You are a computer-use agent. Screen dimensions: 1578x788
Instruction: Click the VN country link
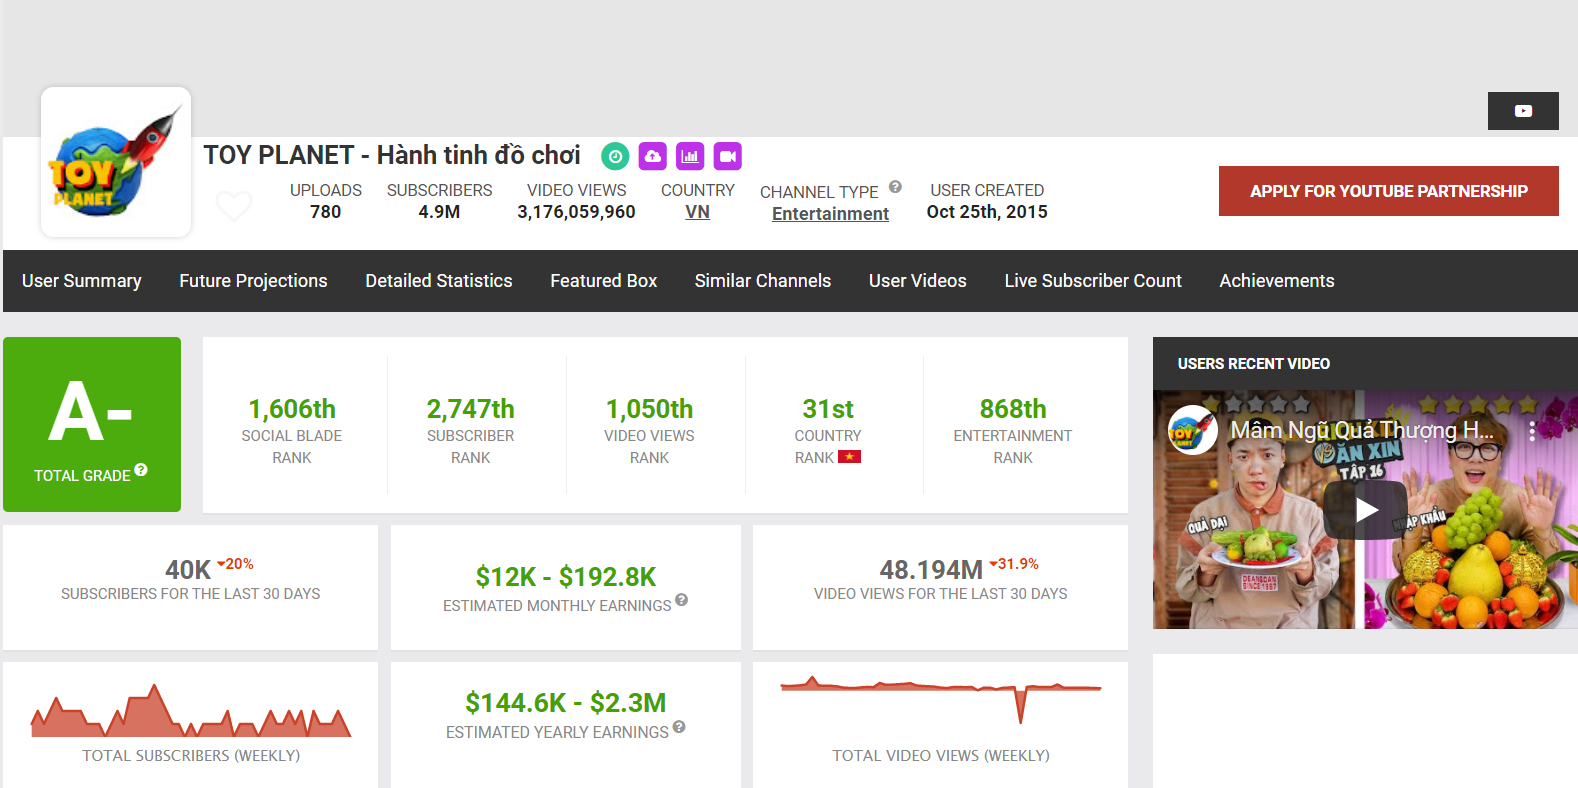[697, 212]
